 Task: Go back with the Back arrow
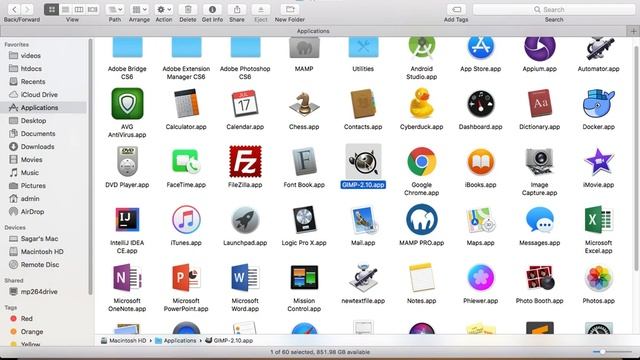14,9
